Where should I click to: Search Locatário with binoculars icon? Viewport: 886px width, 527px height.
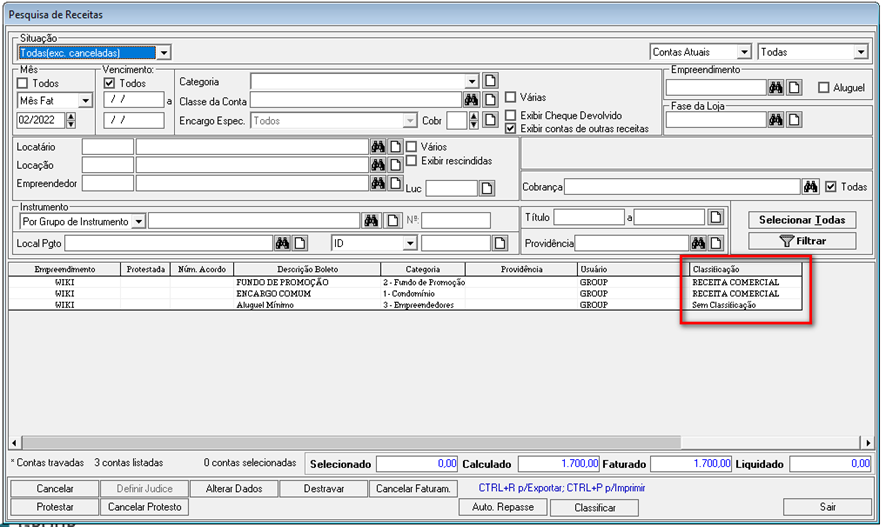coord(378,147)
